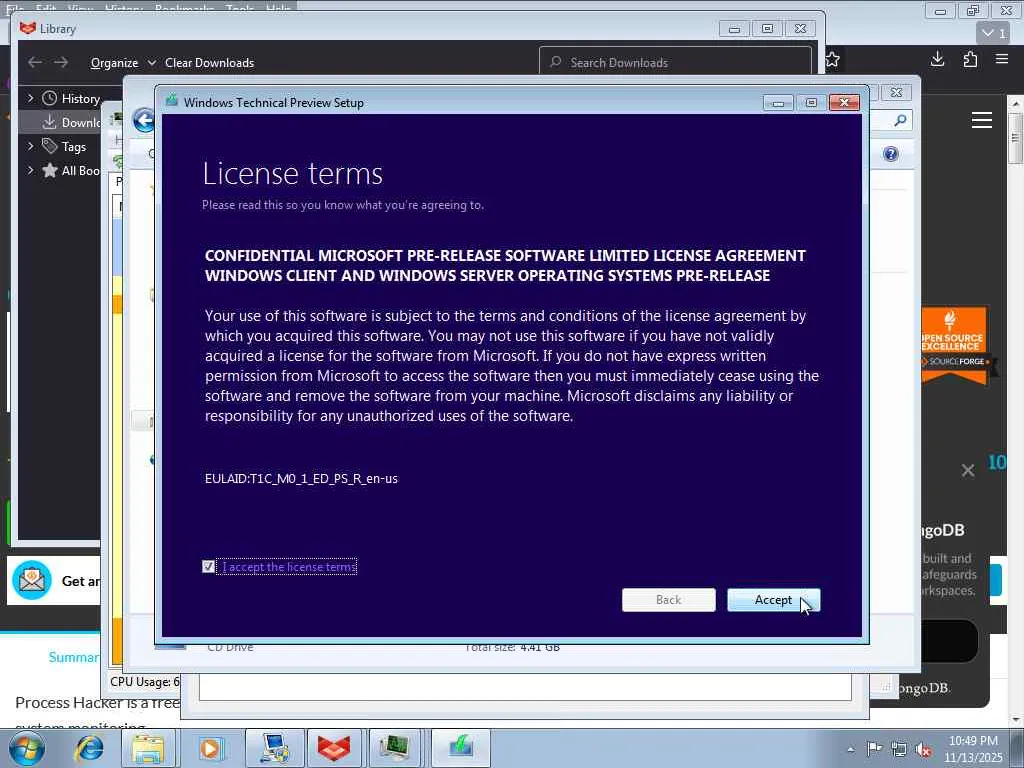The image size is (1024, 768).
Task: Open the webpage hamburger menu icon
Action: (982, 120)
